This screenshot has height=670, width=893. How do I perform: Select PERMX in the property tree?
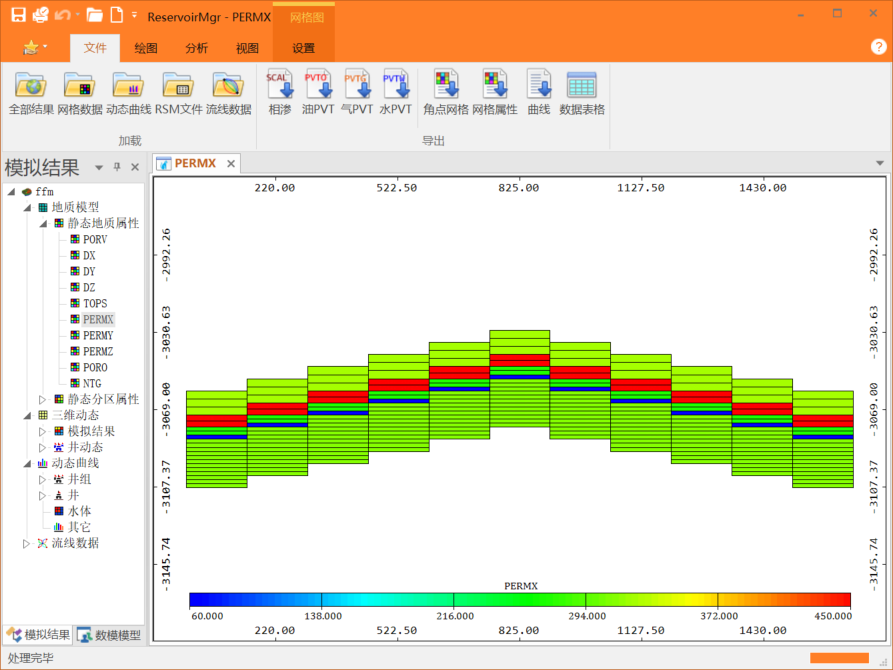pos(98,319)
